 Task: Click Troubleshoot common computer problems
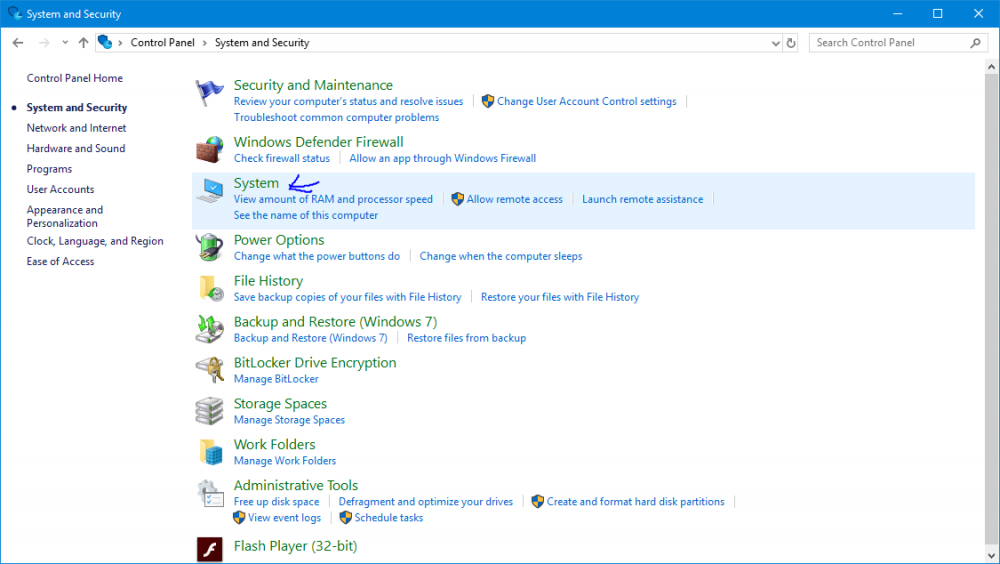coord(336,117)
